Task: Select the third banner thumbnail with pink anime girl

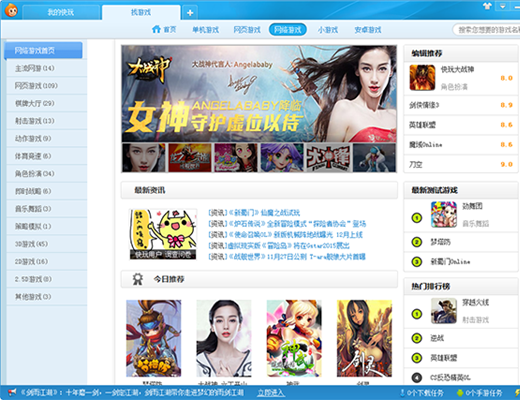Action: tap(236, 158)
